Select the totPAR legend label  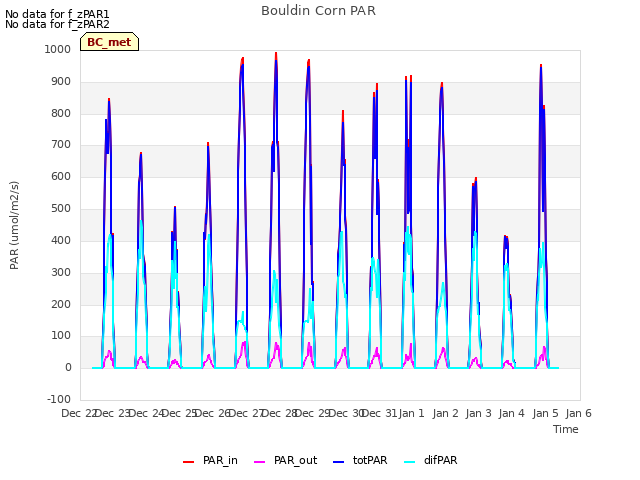(x=370, y=460)
